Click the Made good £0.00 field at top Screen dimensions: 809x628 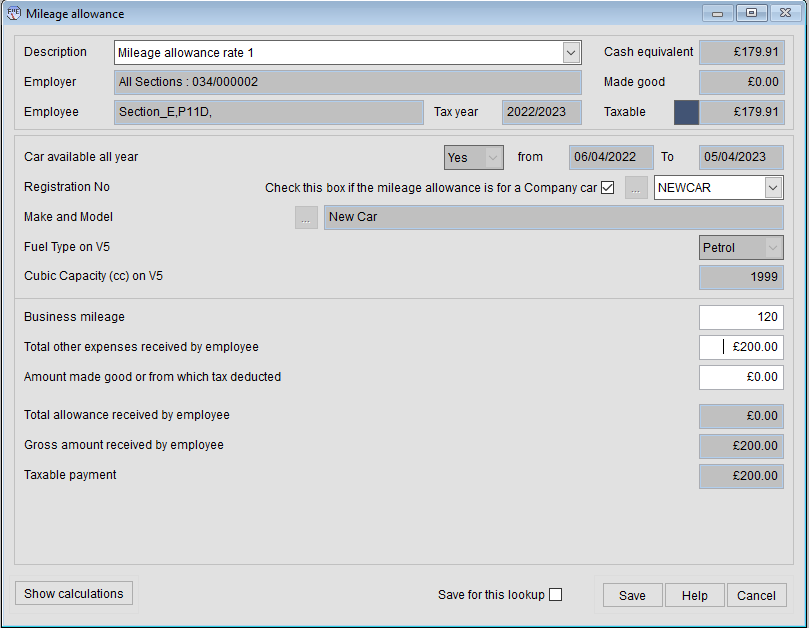pyautogui.click(x=741, y=82)
